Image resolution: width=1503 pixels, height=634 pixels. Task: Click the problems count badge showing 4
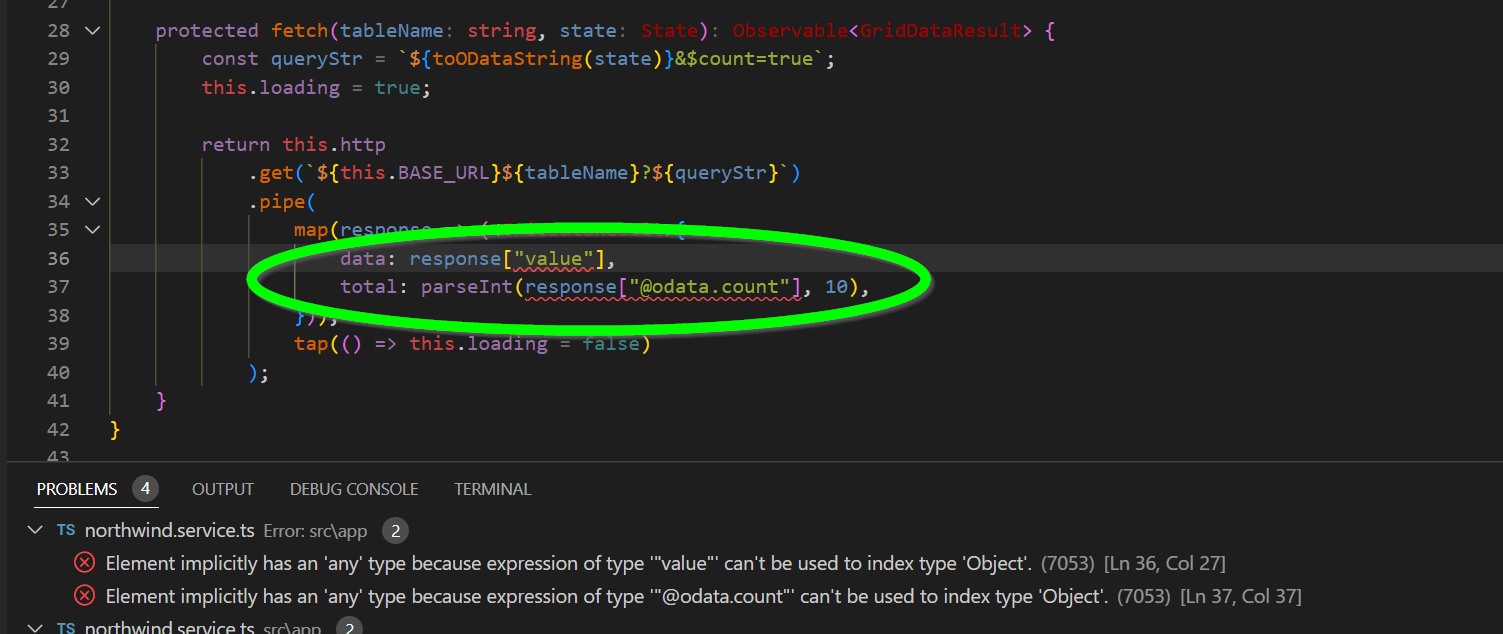(x=145, y=489)
